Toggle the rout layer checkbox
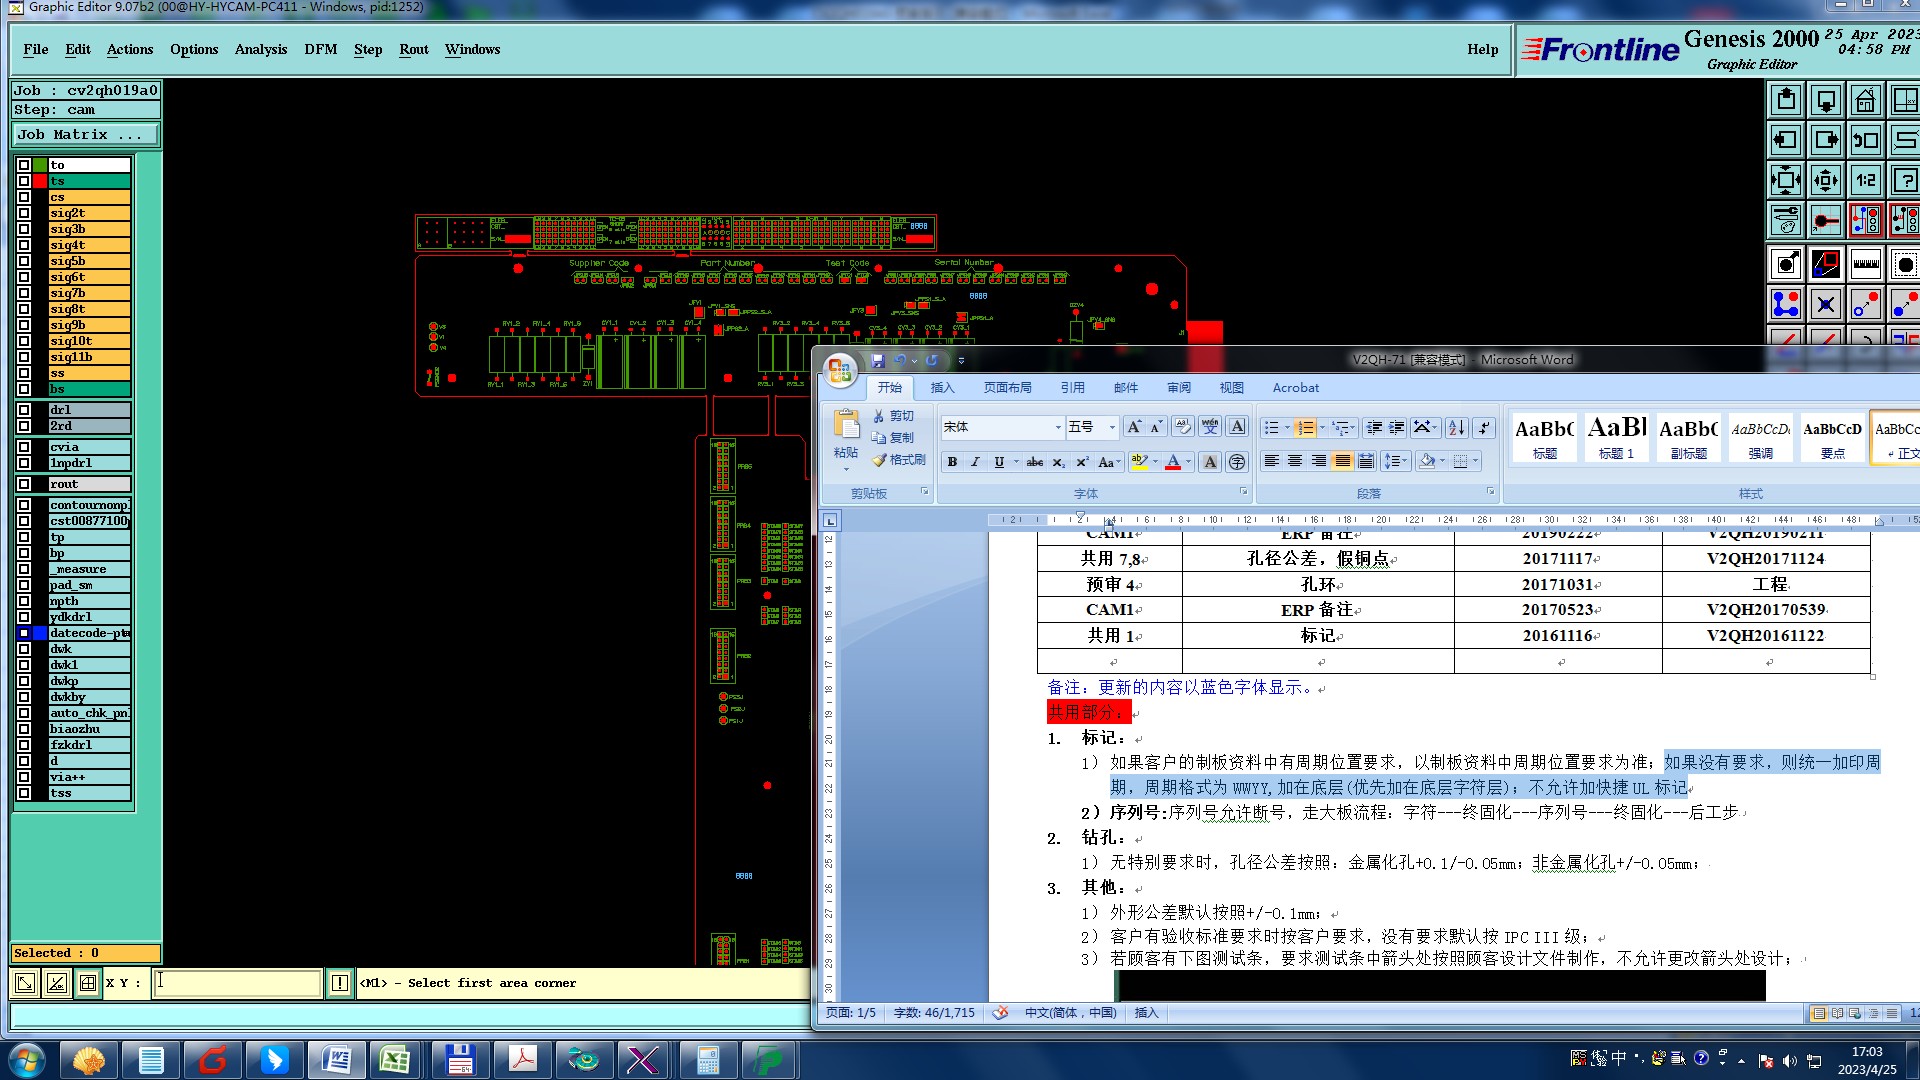 24,484
